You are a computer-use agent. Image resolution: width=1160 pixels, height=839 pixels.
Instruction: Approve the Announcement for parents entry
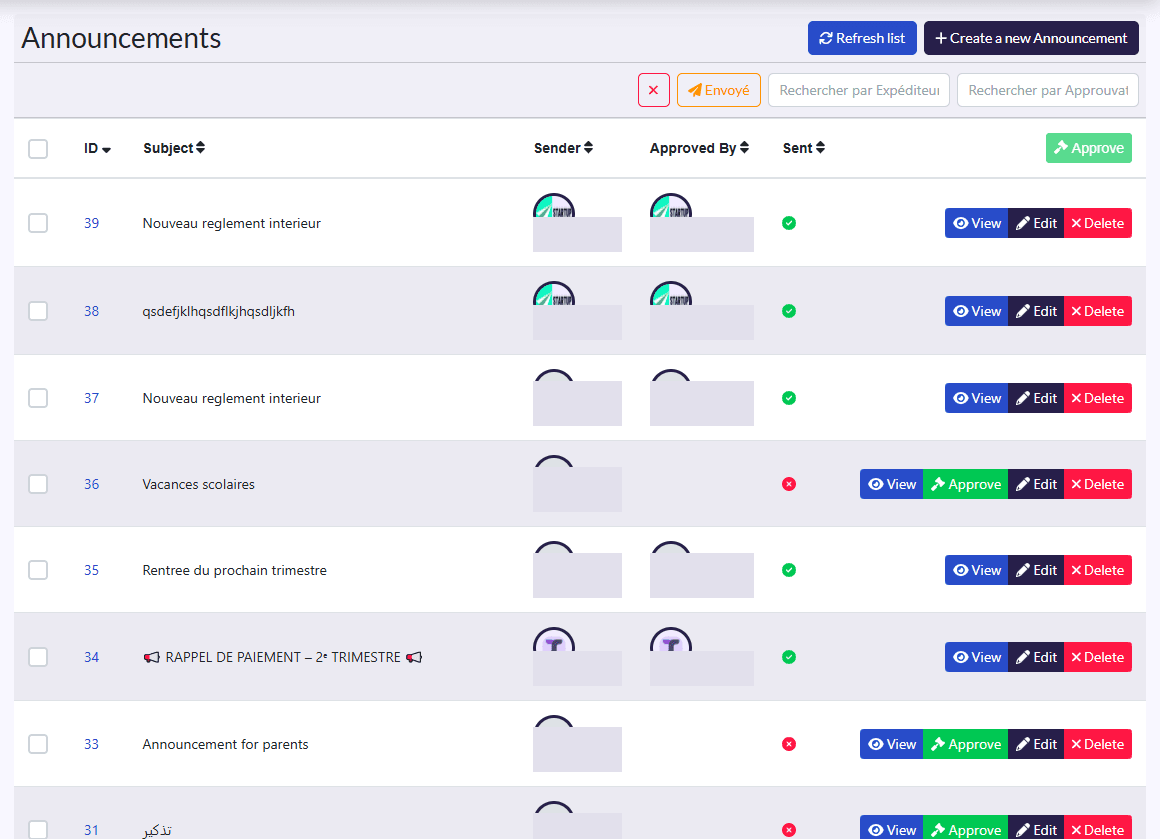(x=965, y=744)
